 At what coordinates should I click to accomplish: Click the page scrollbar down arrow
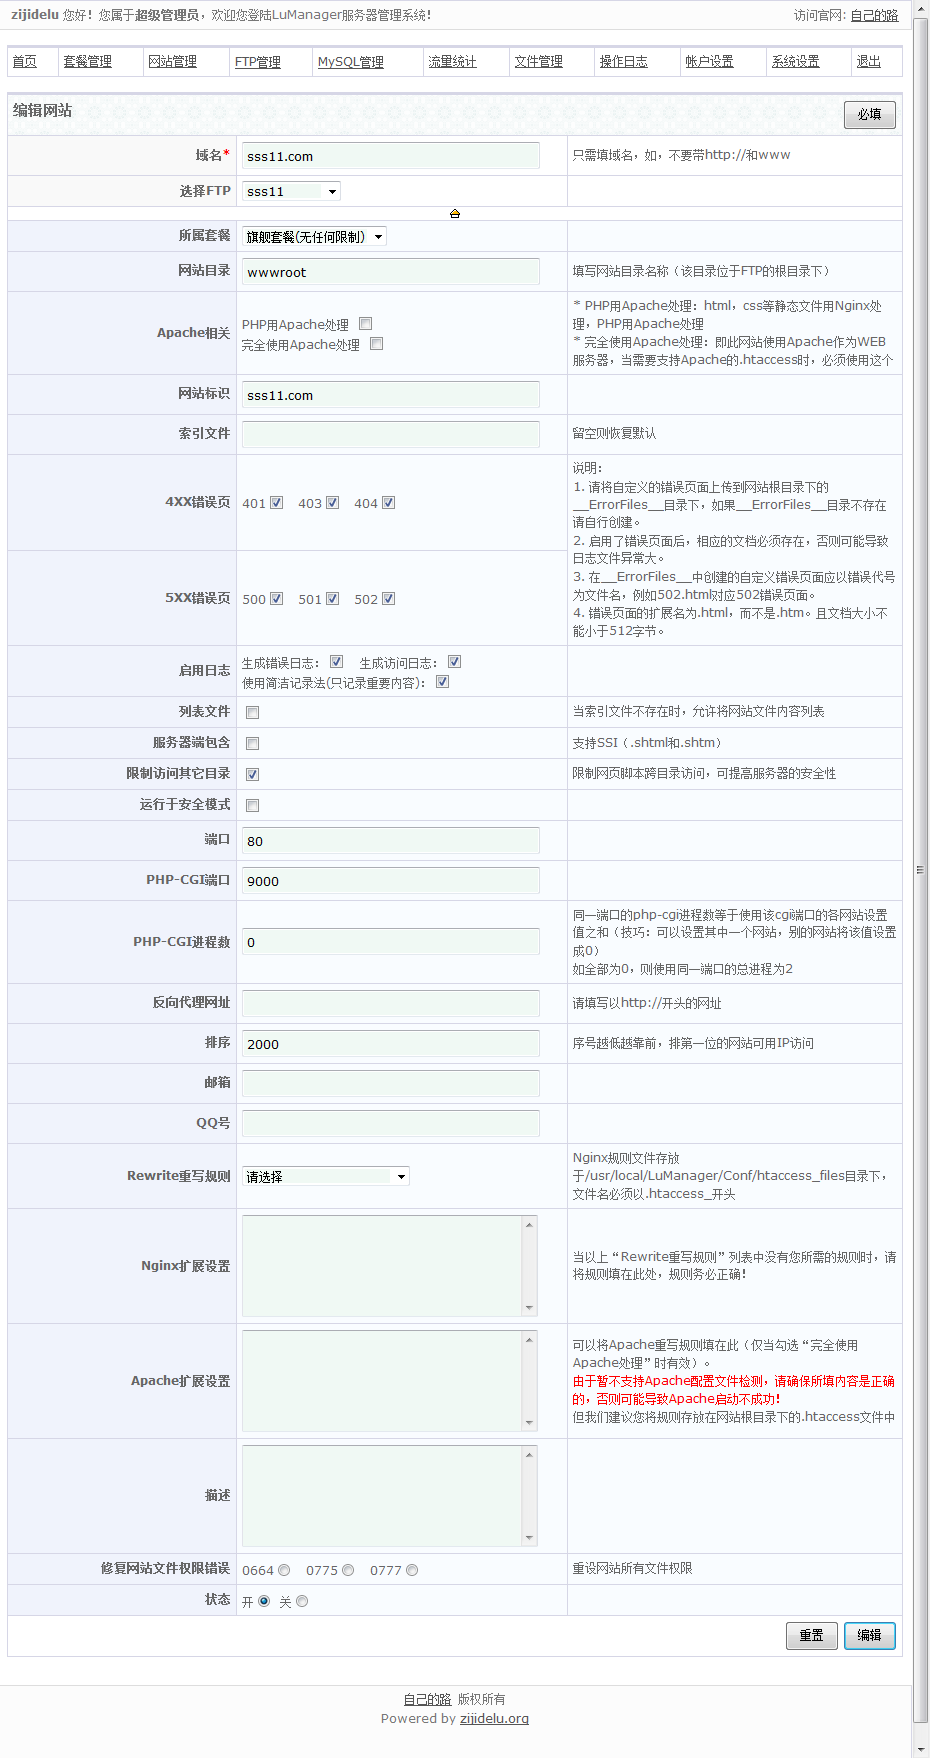[921, 1750]
